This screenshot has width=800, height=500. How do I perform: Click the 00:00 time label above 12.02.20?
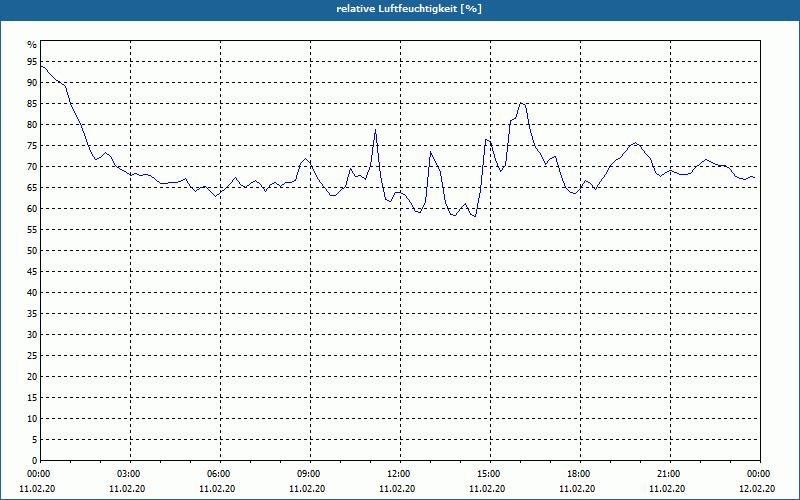click(x=760, y=474)
